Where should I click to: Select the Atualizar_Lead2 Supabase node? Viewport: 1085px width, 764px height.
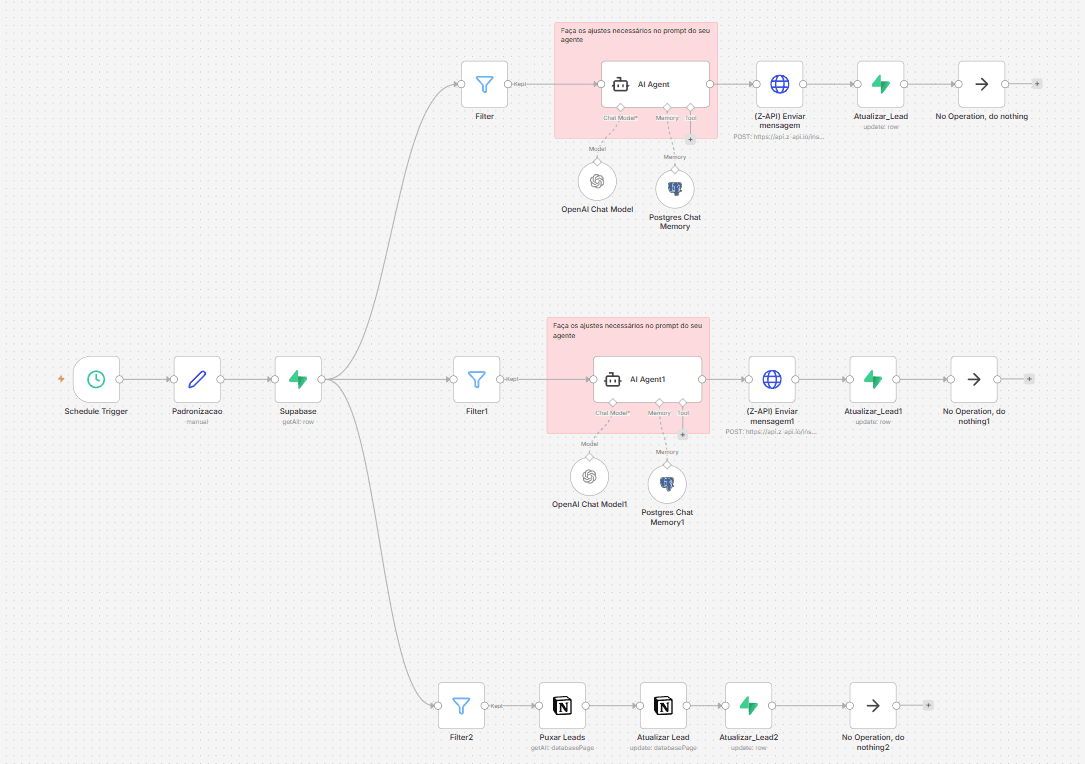pos(749,705)
